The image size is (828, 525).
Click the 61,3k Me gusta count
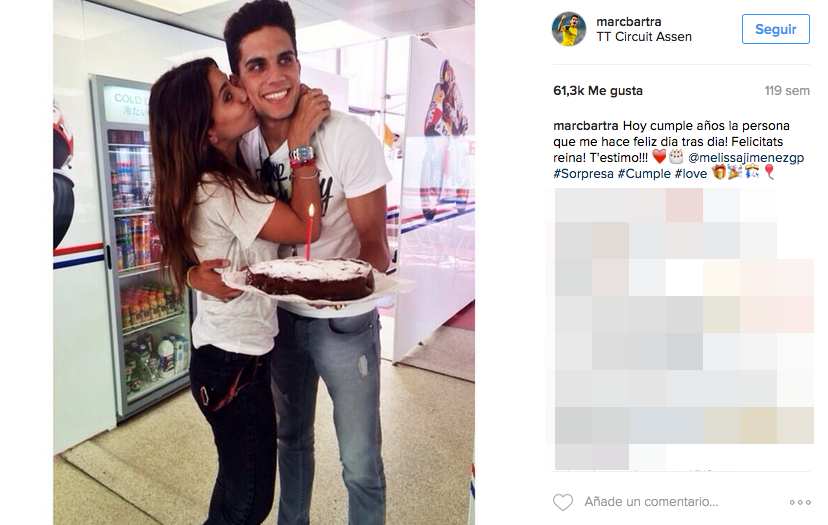[x=598, y=91]
